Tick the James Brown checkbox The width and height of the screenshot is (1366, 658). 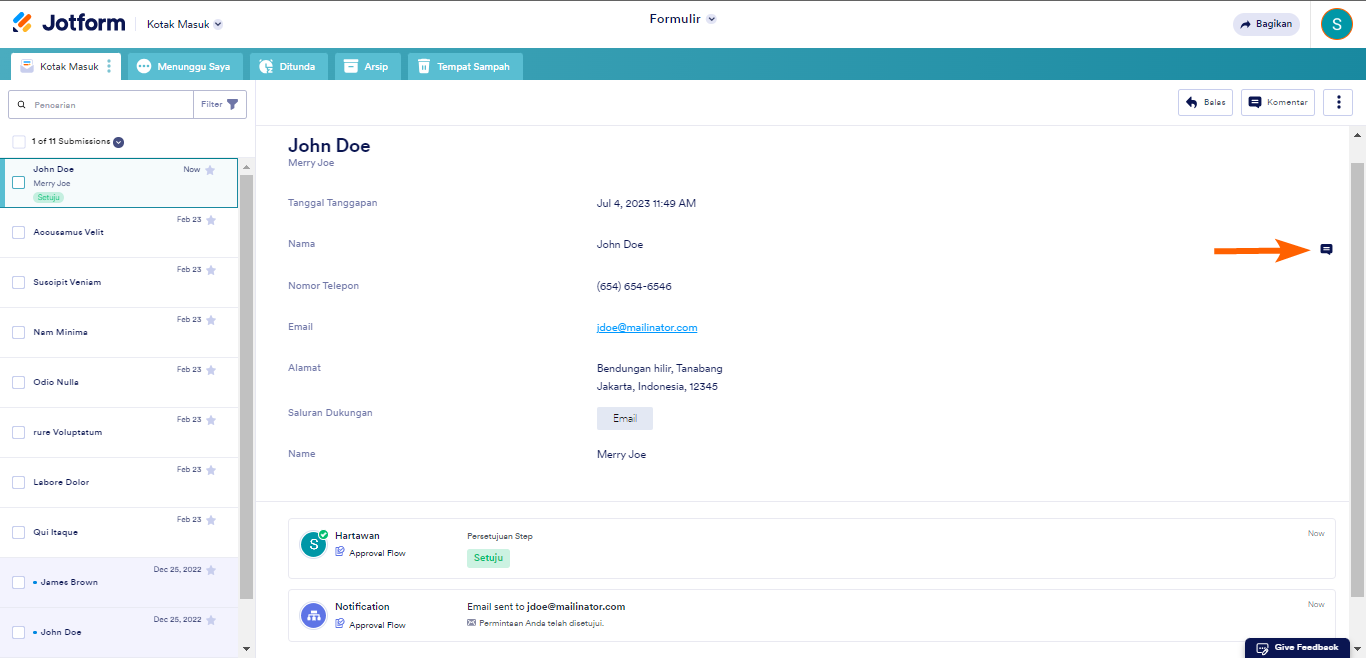18,582
